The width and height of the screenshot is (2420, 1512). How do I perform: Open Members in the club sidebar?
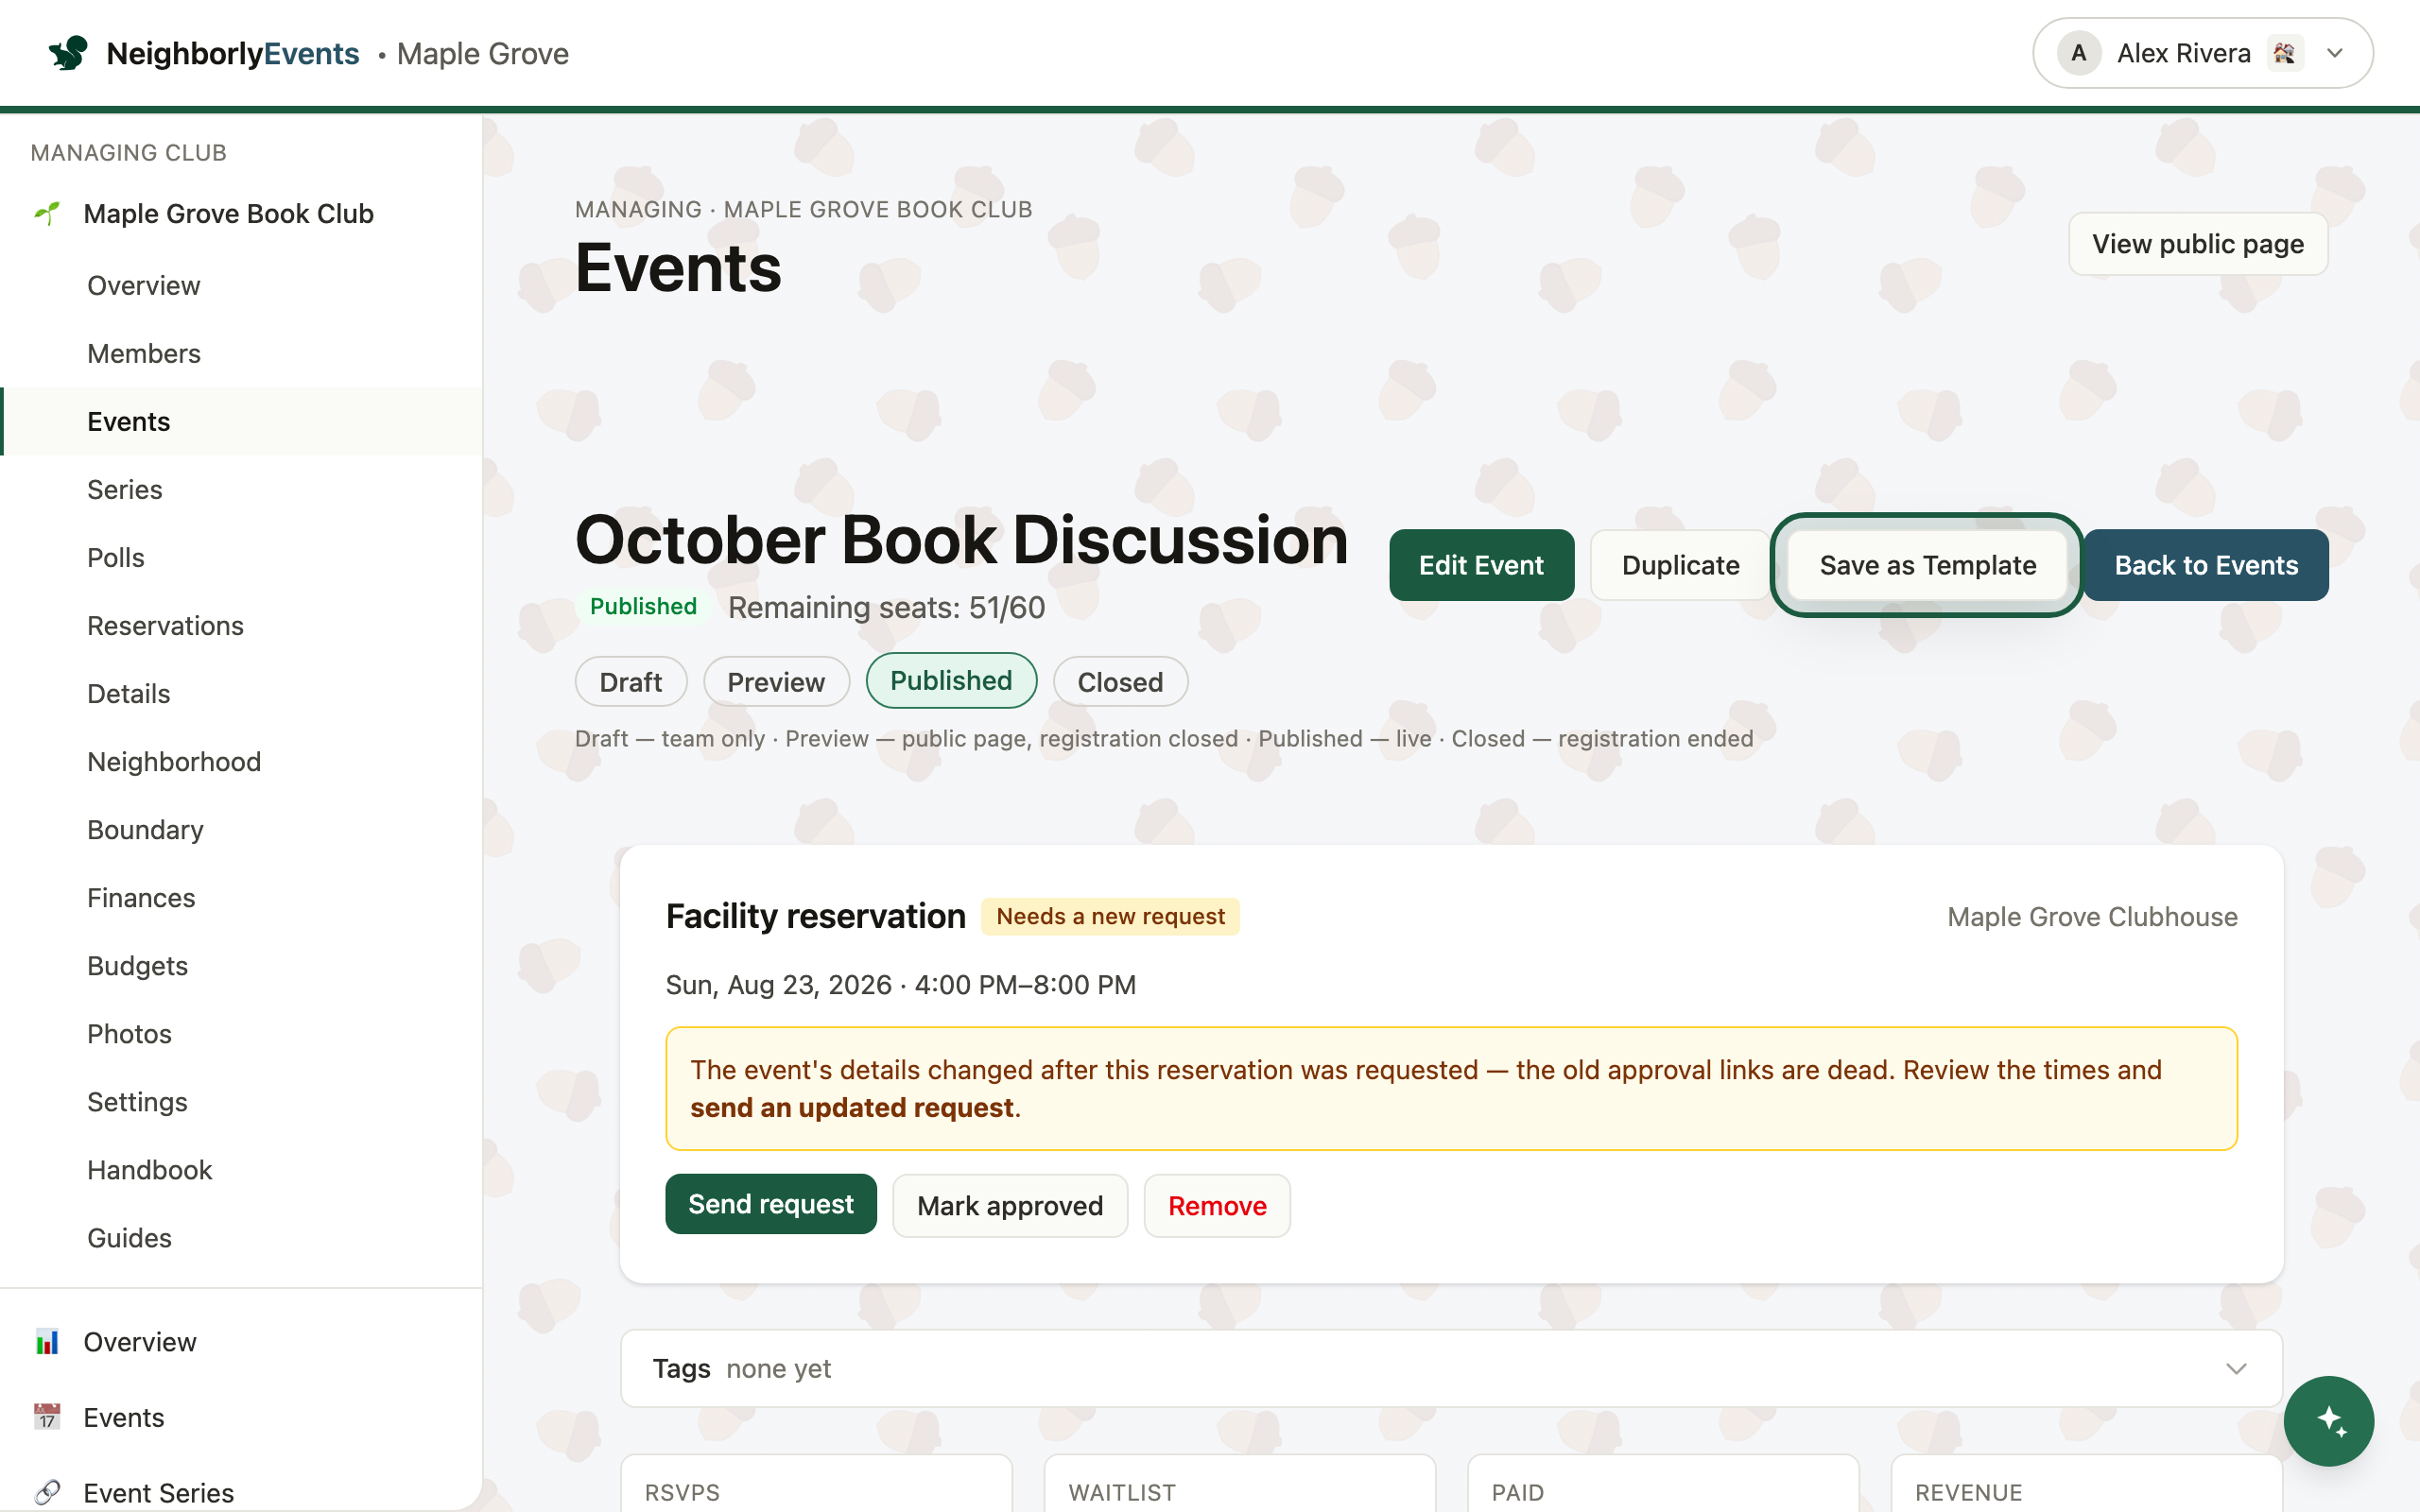click(x=241, y=353)
